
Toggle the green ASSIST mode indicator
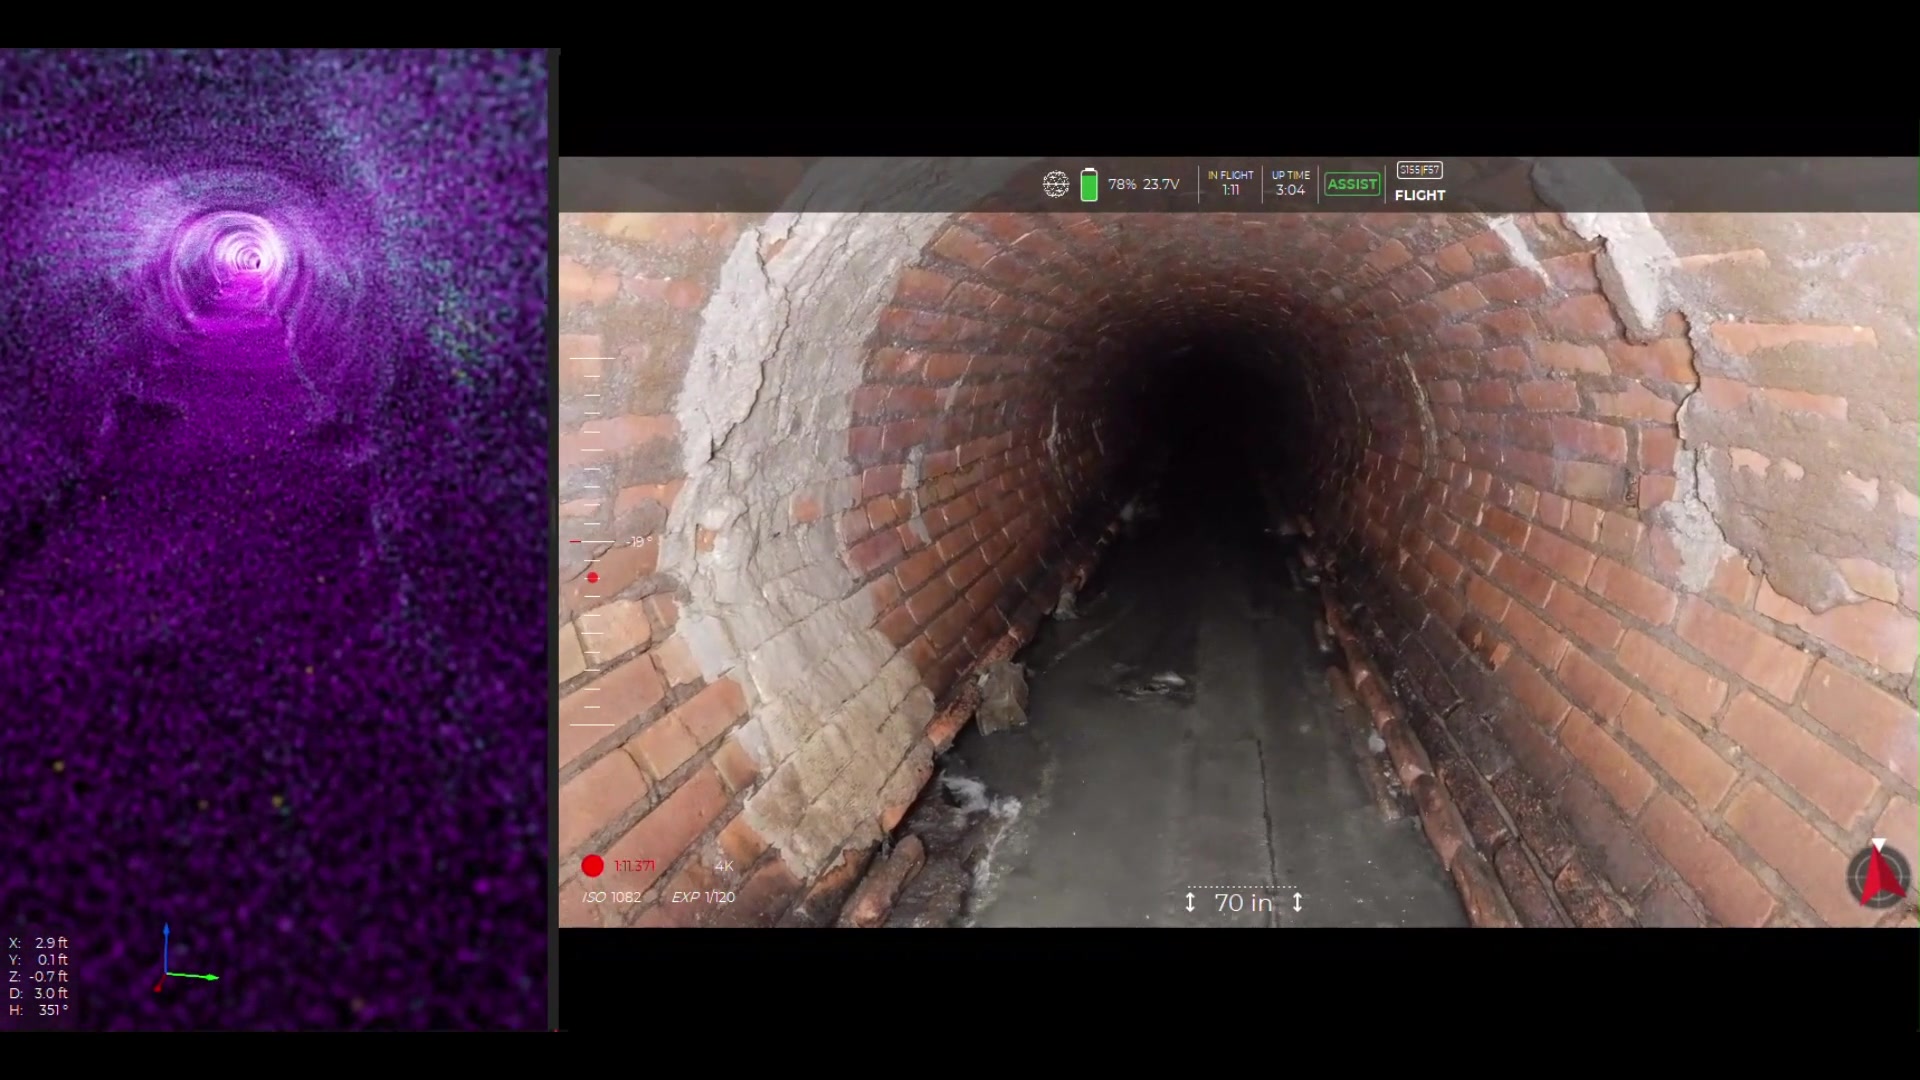(1352, 184)
